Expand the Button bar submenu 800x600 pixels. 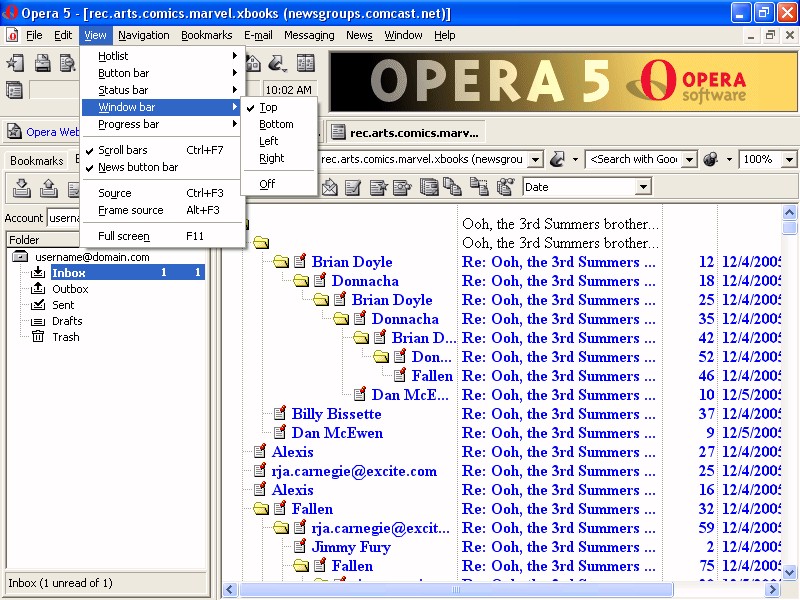point(162,73)
